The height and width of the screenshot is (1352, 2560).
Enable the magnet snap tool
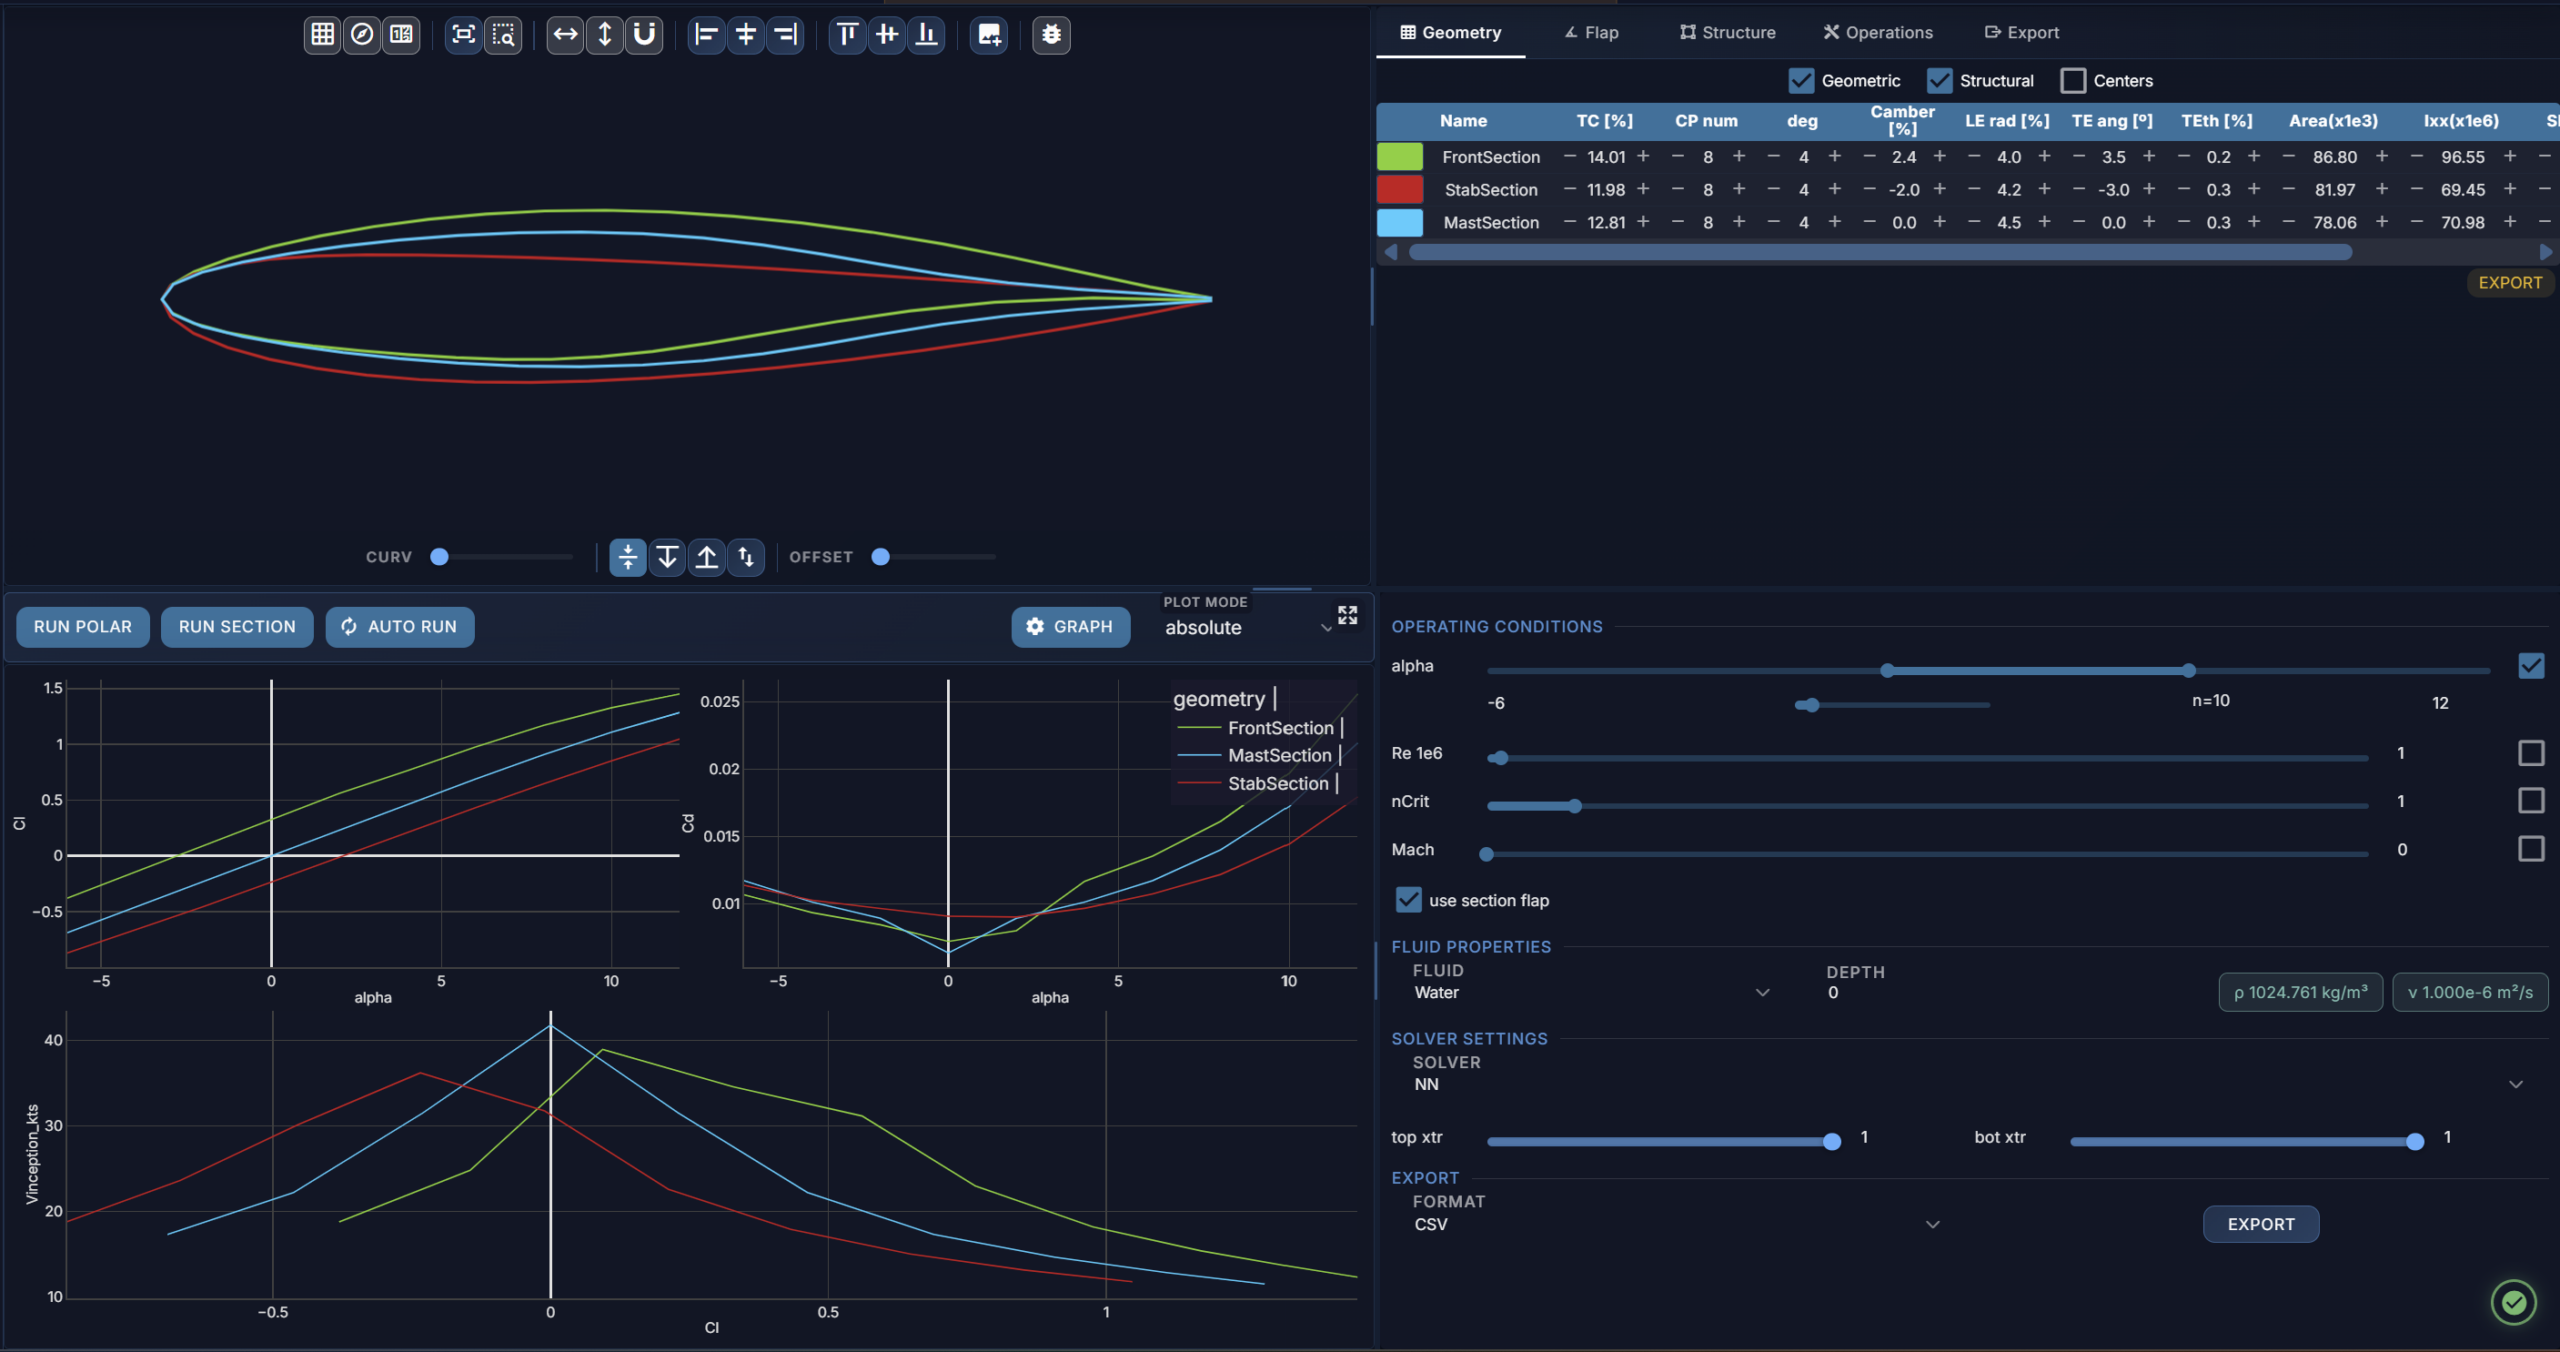click(645, 35)
